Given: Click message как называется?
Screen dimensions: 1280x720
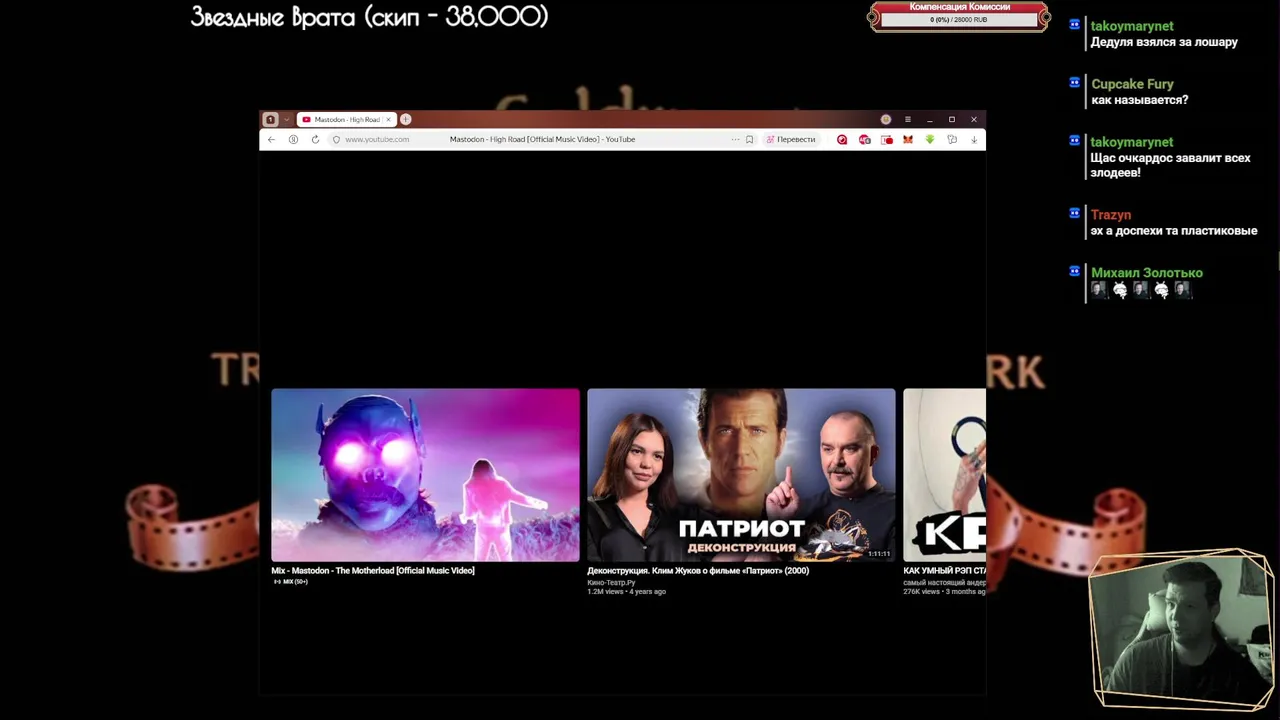Looking at the screenshot, I should tap(1139, 100).
